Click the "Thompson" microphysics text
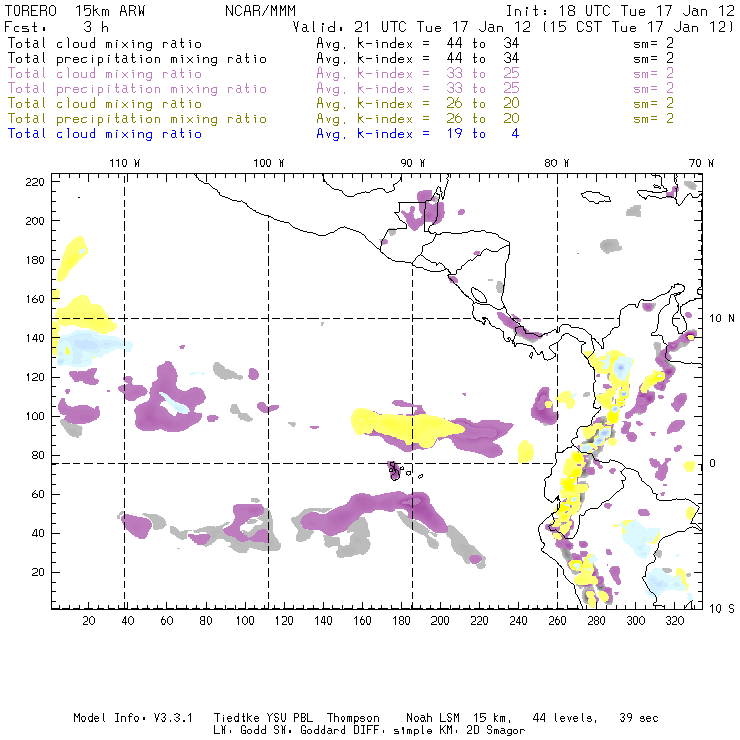 (353, 718)
